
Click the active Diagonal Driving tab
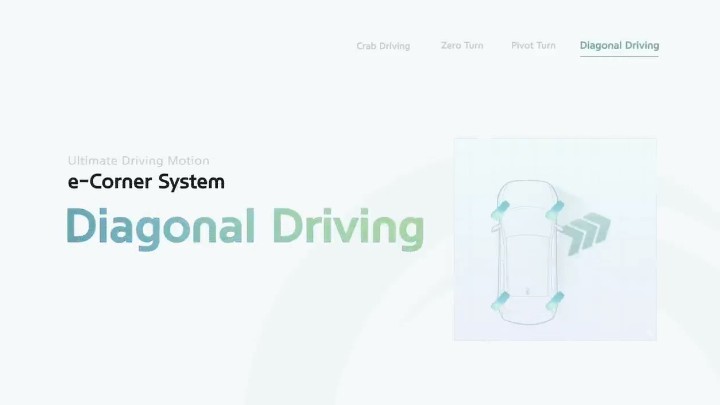[x=619, y=46]
